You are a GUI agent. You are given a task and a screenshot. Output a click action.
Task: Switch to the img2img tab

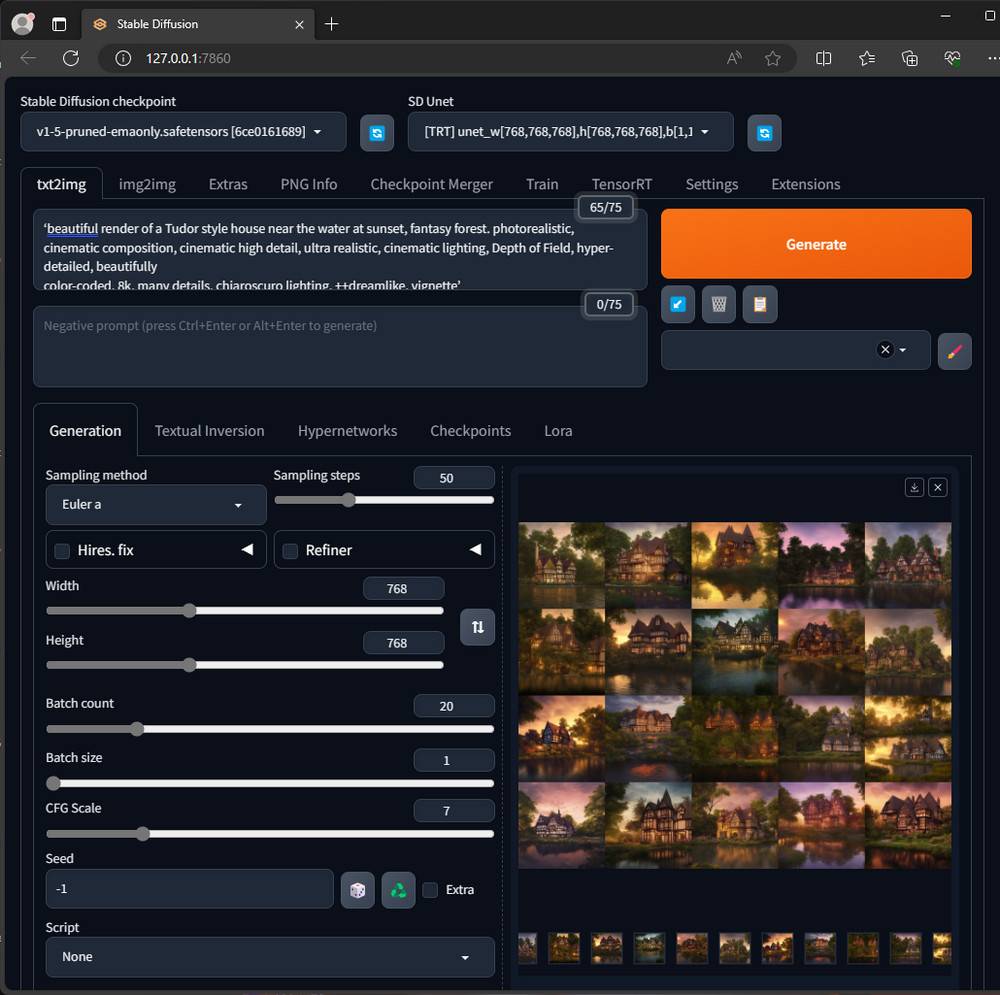pos(147,184)
